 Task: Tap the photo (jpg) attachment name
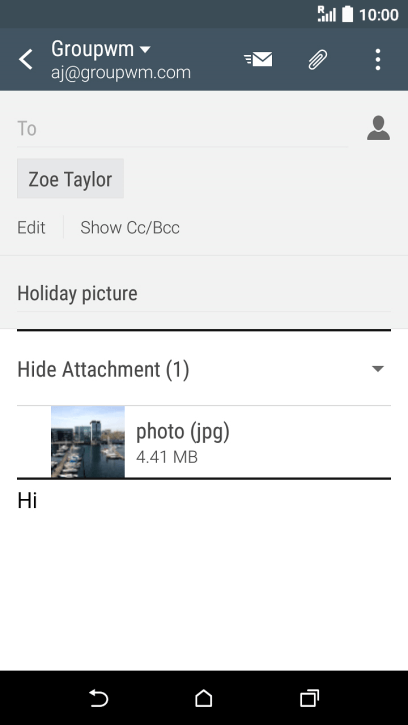(183, 431)
